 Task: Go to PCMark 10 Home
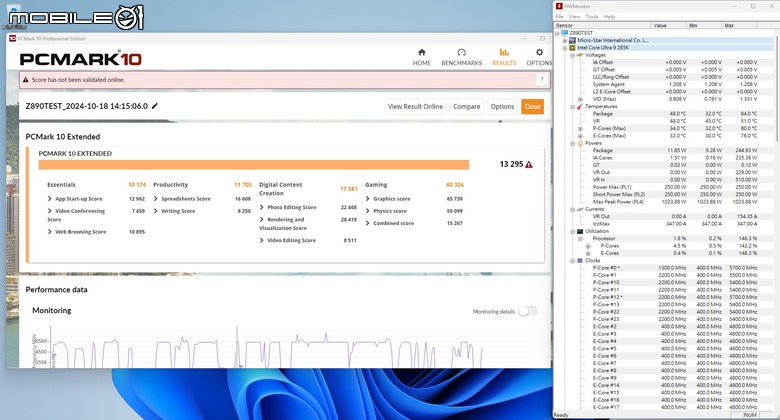point(421,57)
